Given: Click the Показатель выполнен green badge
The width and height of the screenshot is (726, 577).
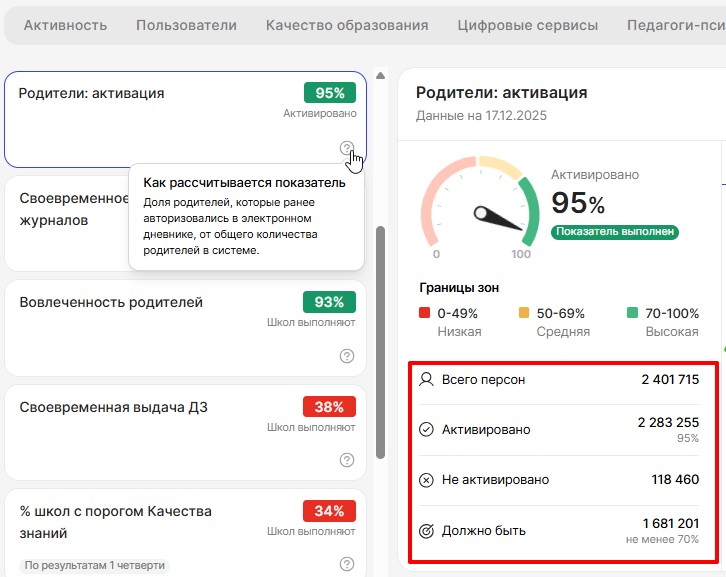Looking at the screenshot, I should (615, 232).
